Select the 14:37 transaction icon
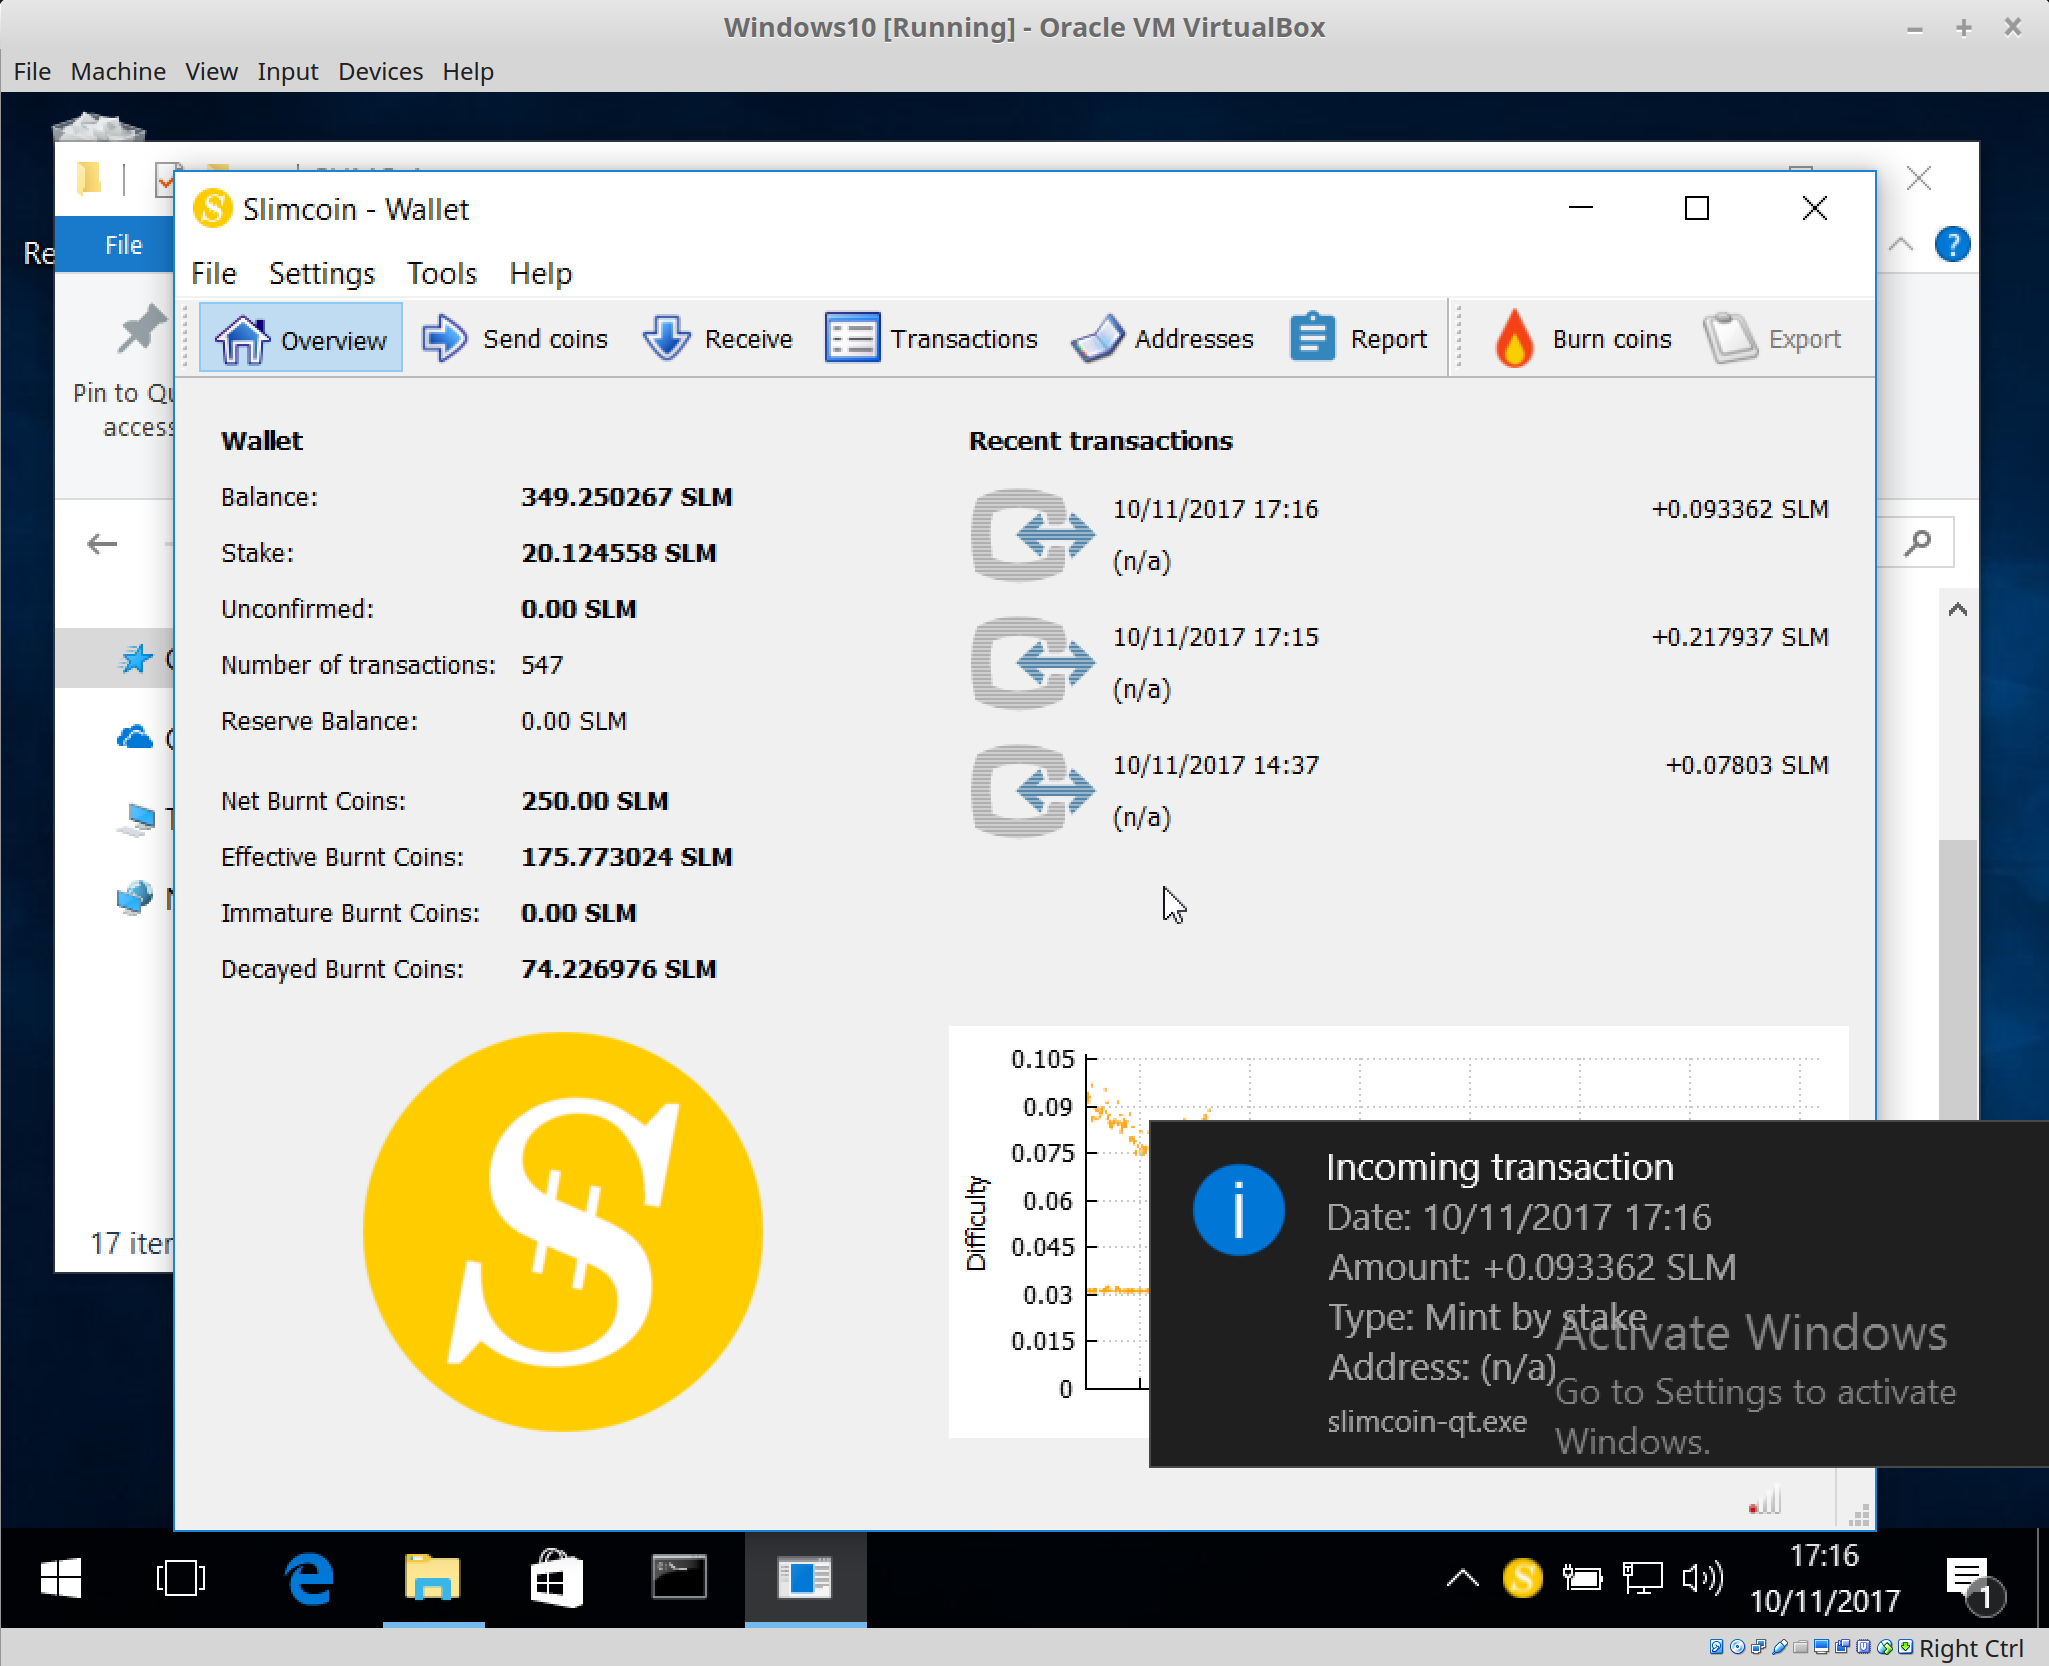 [x=1032, y=791]
